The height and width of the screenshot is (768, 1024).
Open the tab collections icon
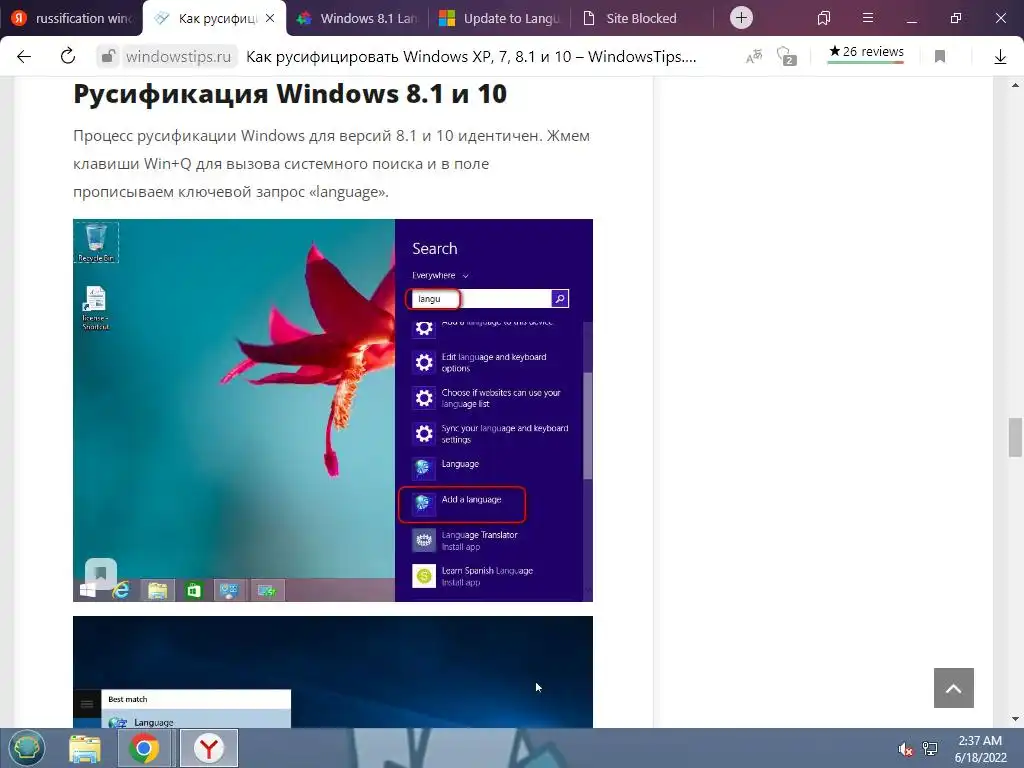824,18
